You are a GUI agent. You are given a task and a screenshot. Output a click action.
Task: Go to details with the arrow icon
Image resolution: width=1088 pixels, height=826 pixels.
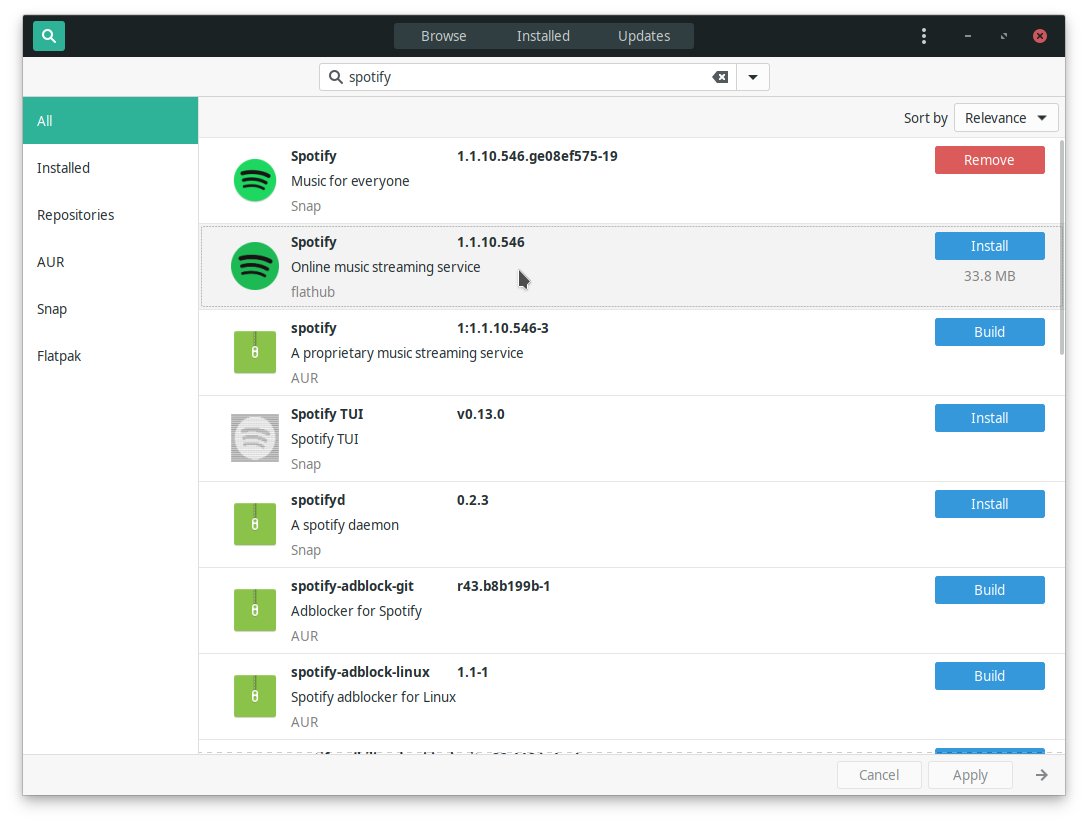1042,775
